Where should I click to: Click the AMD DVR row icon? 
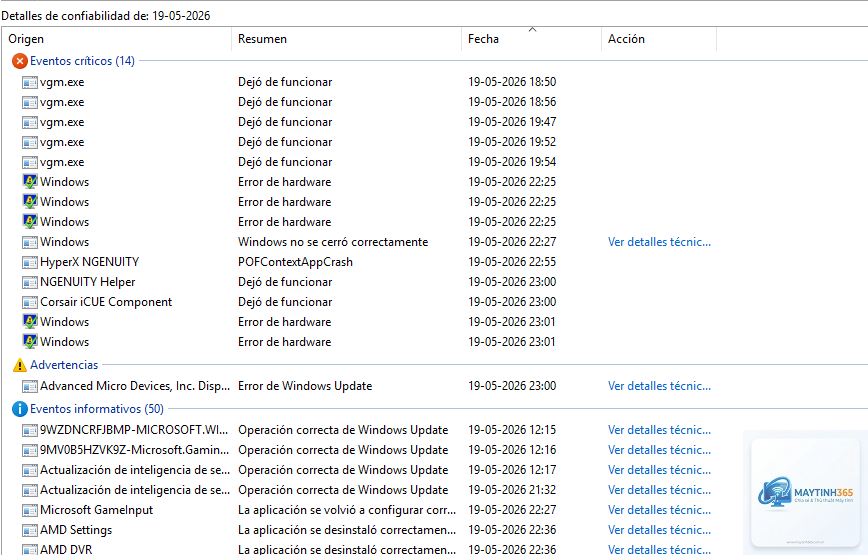(30, 549)
